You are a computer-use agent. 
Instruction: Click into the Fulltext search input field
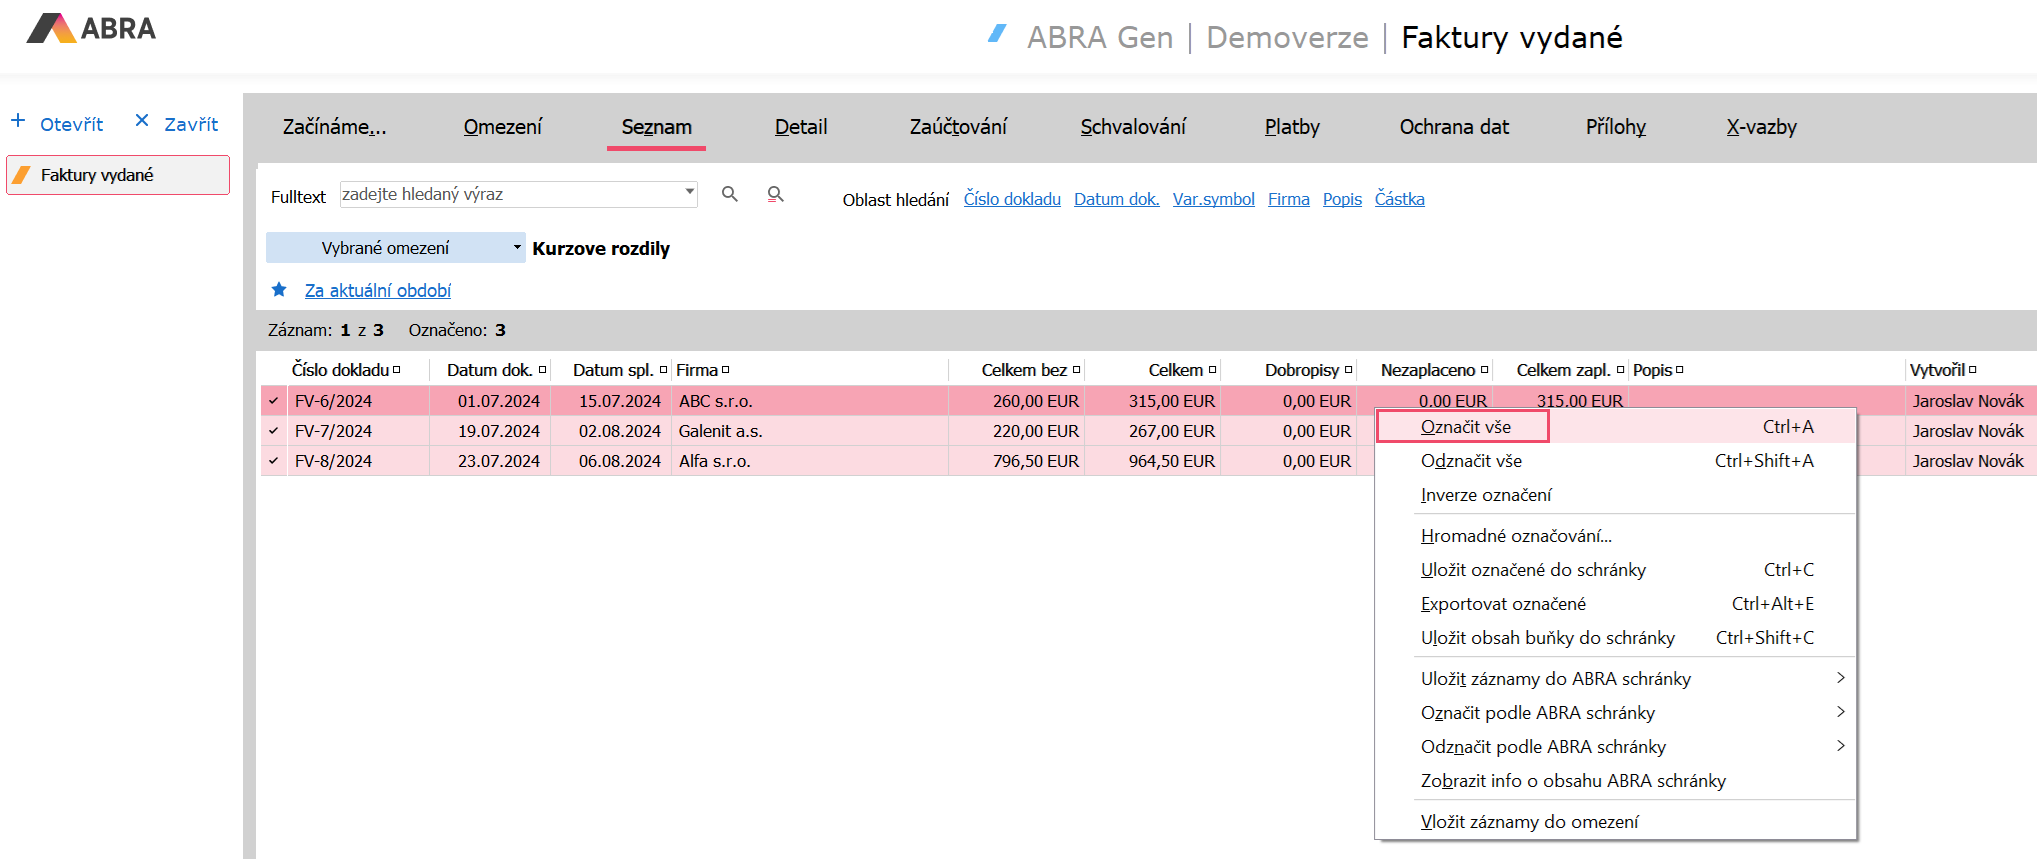[x=510, y=194]
